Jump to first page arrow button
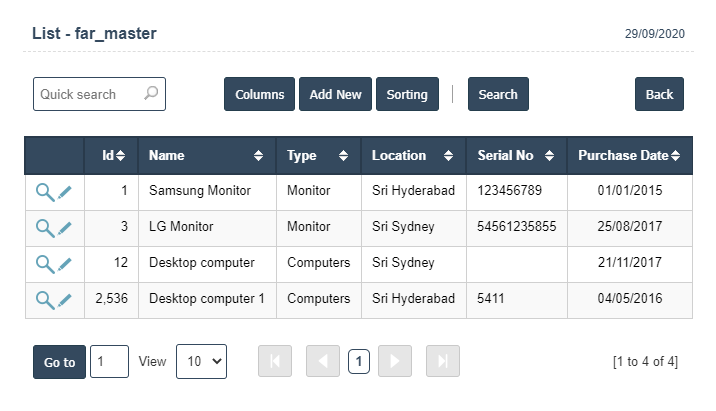Screen dimensions: 716x411 [275, 362]
